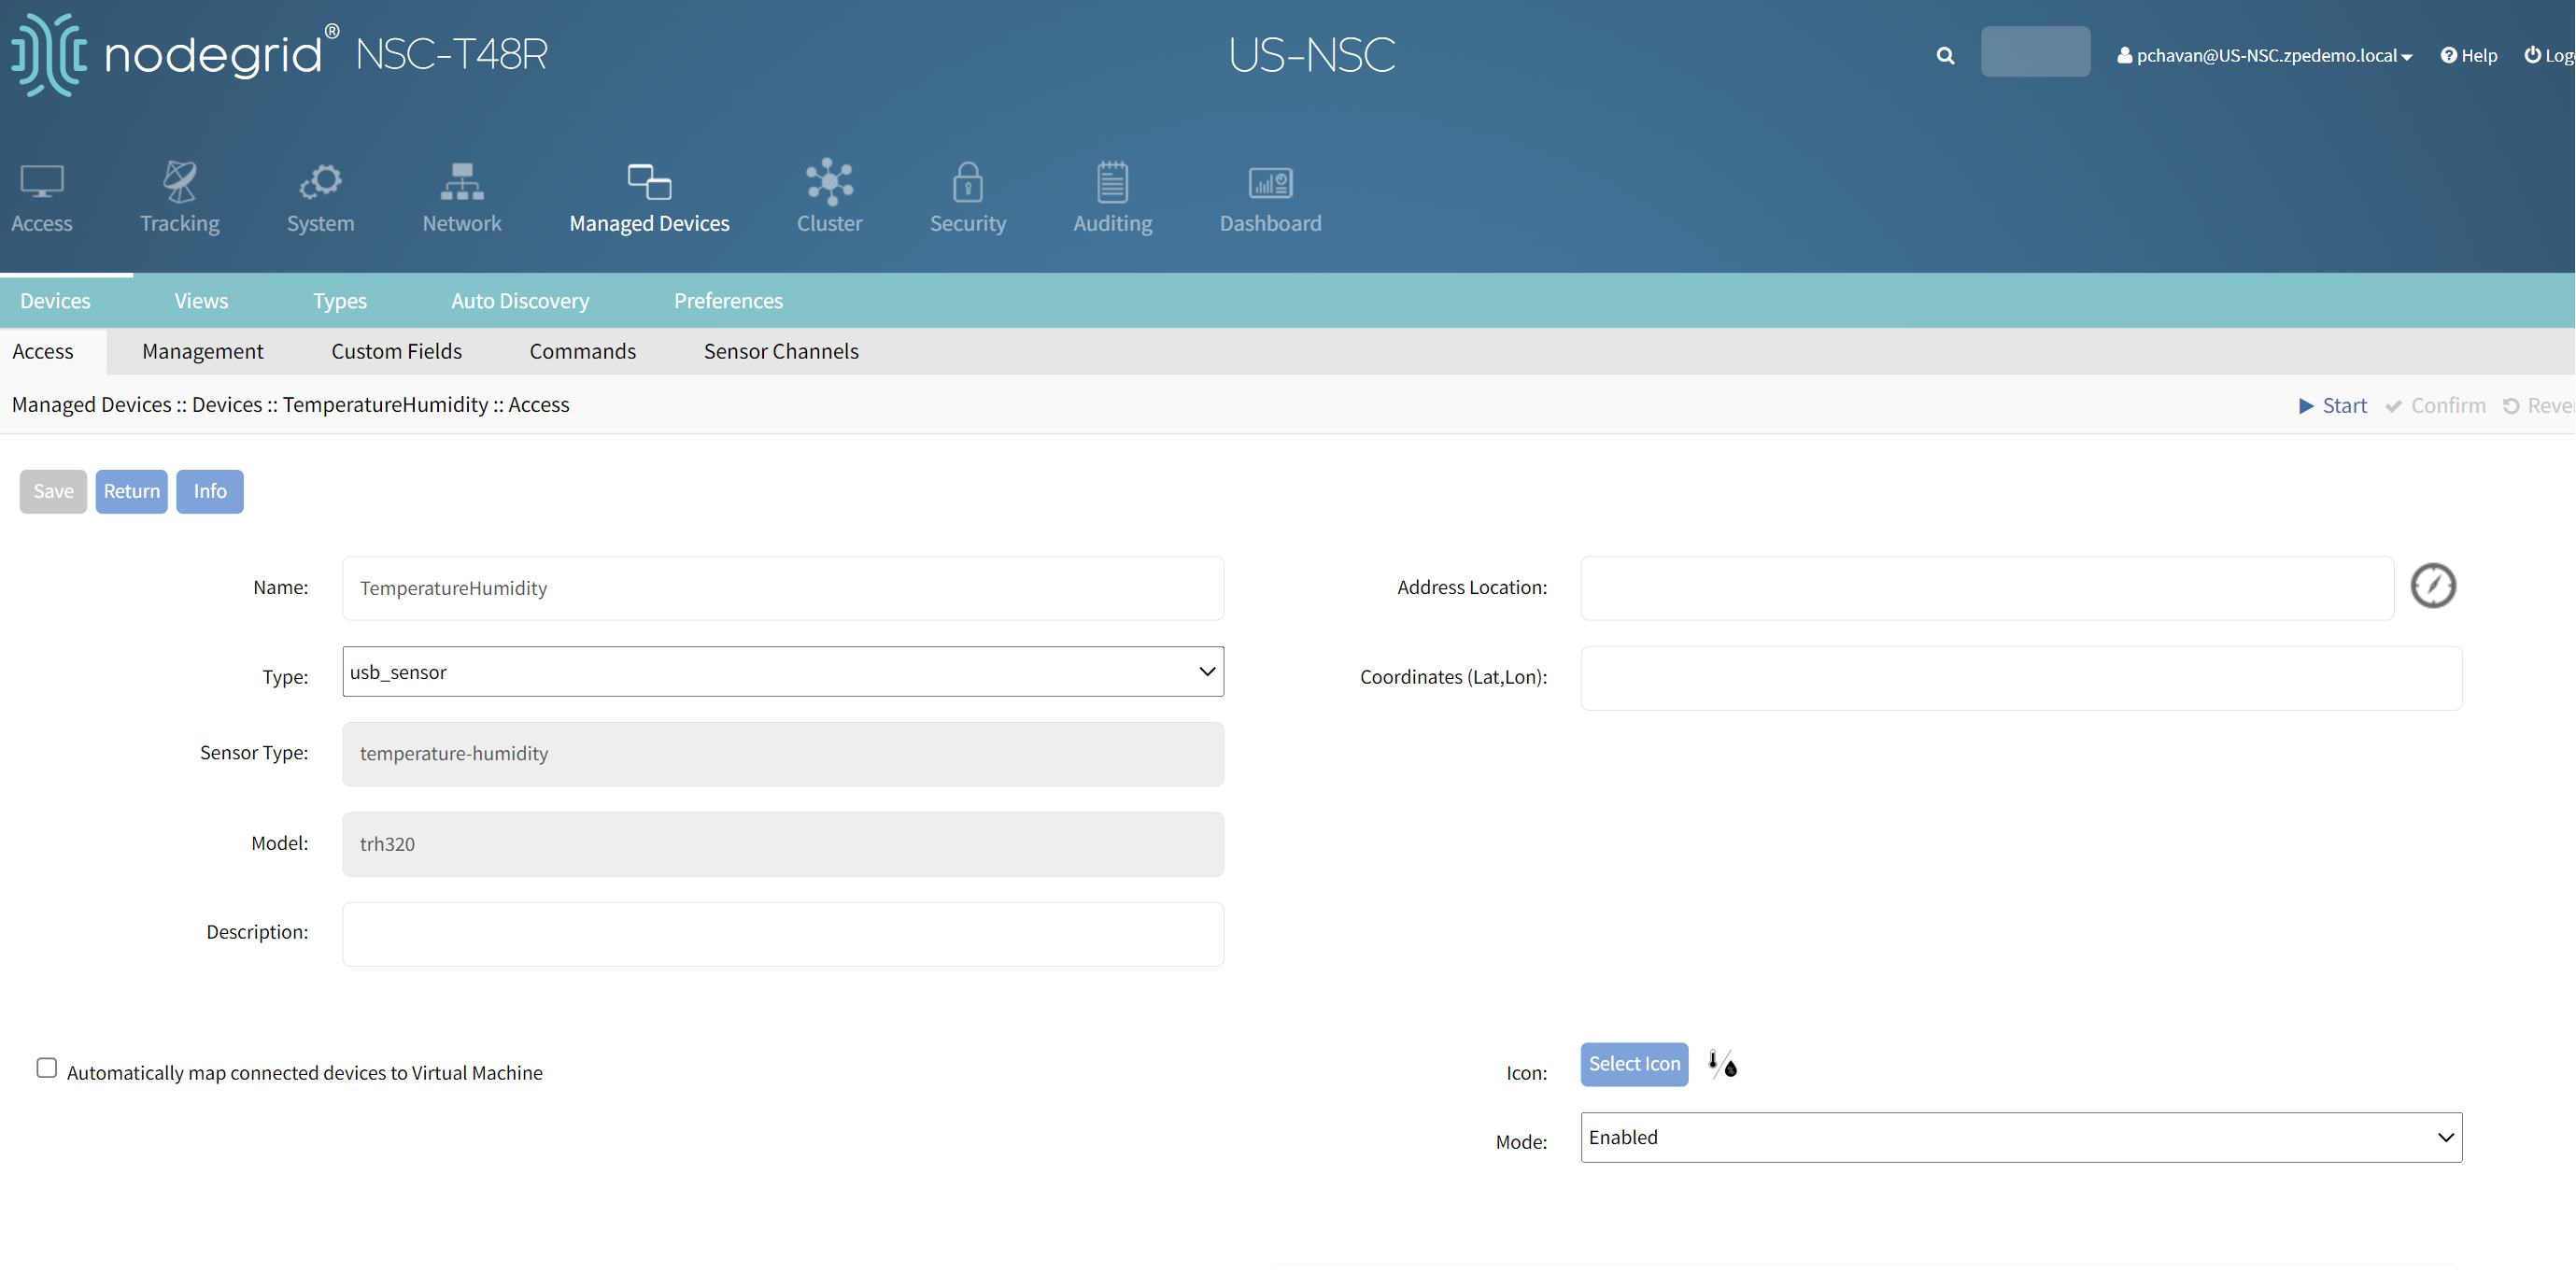Select the Access sub-tab
This screenshot has width=2576, height=1287.
(43, 351)
